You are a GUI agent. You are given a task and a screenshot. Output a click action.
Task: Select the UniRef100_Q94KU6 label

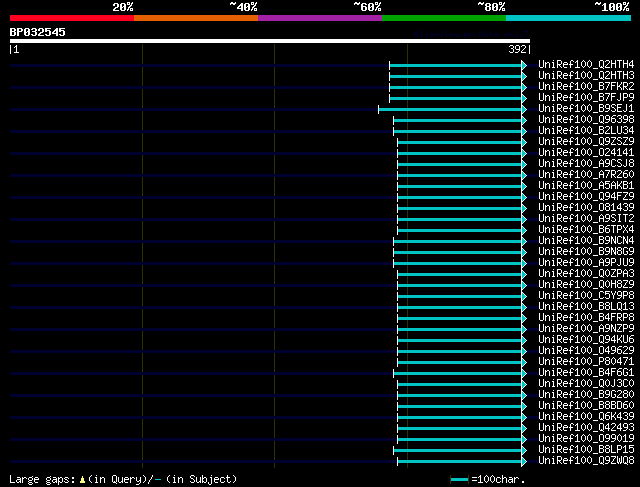[586, 340]
